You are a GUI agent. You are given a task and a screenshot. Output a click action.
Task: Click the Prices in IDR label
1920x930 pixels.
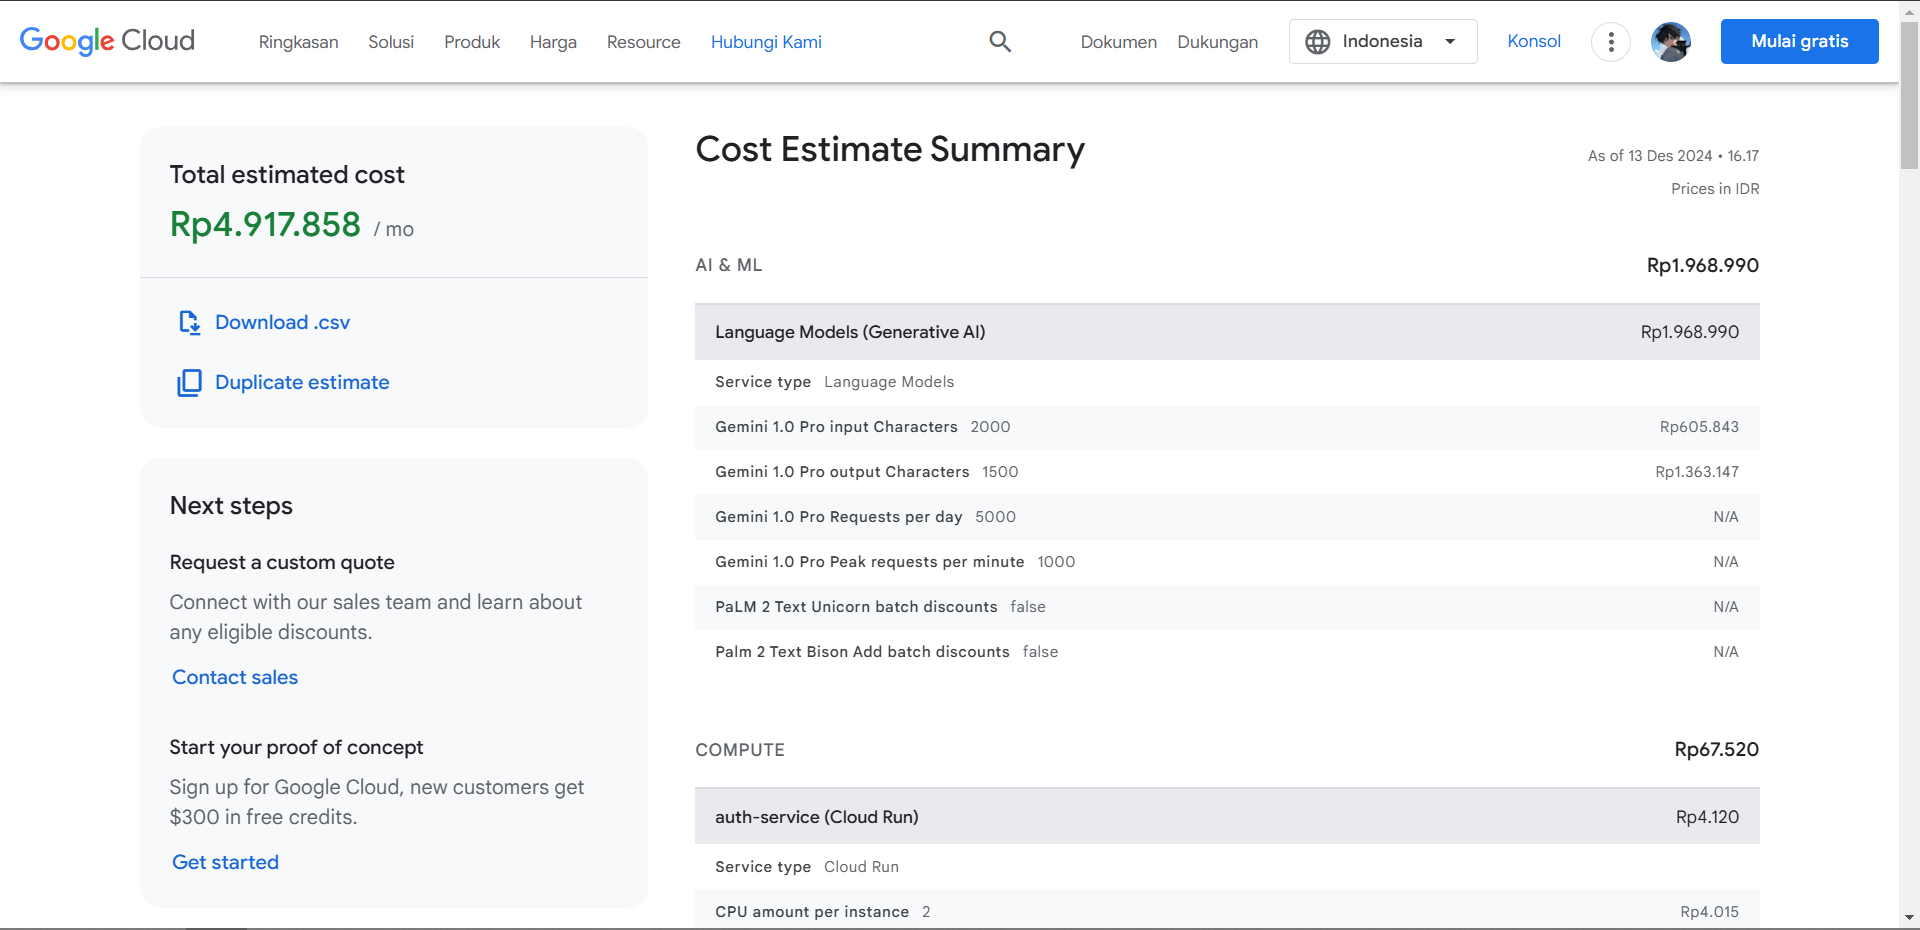point(1715,189)
